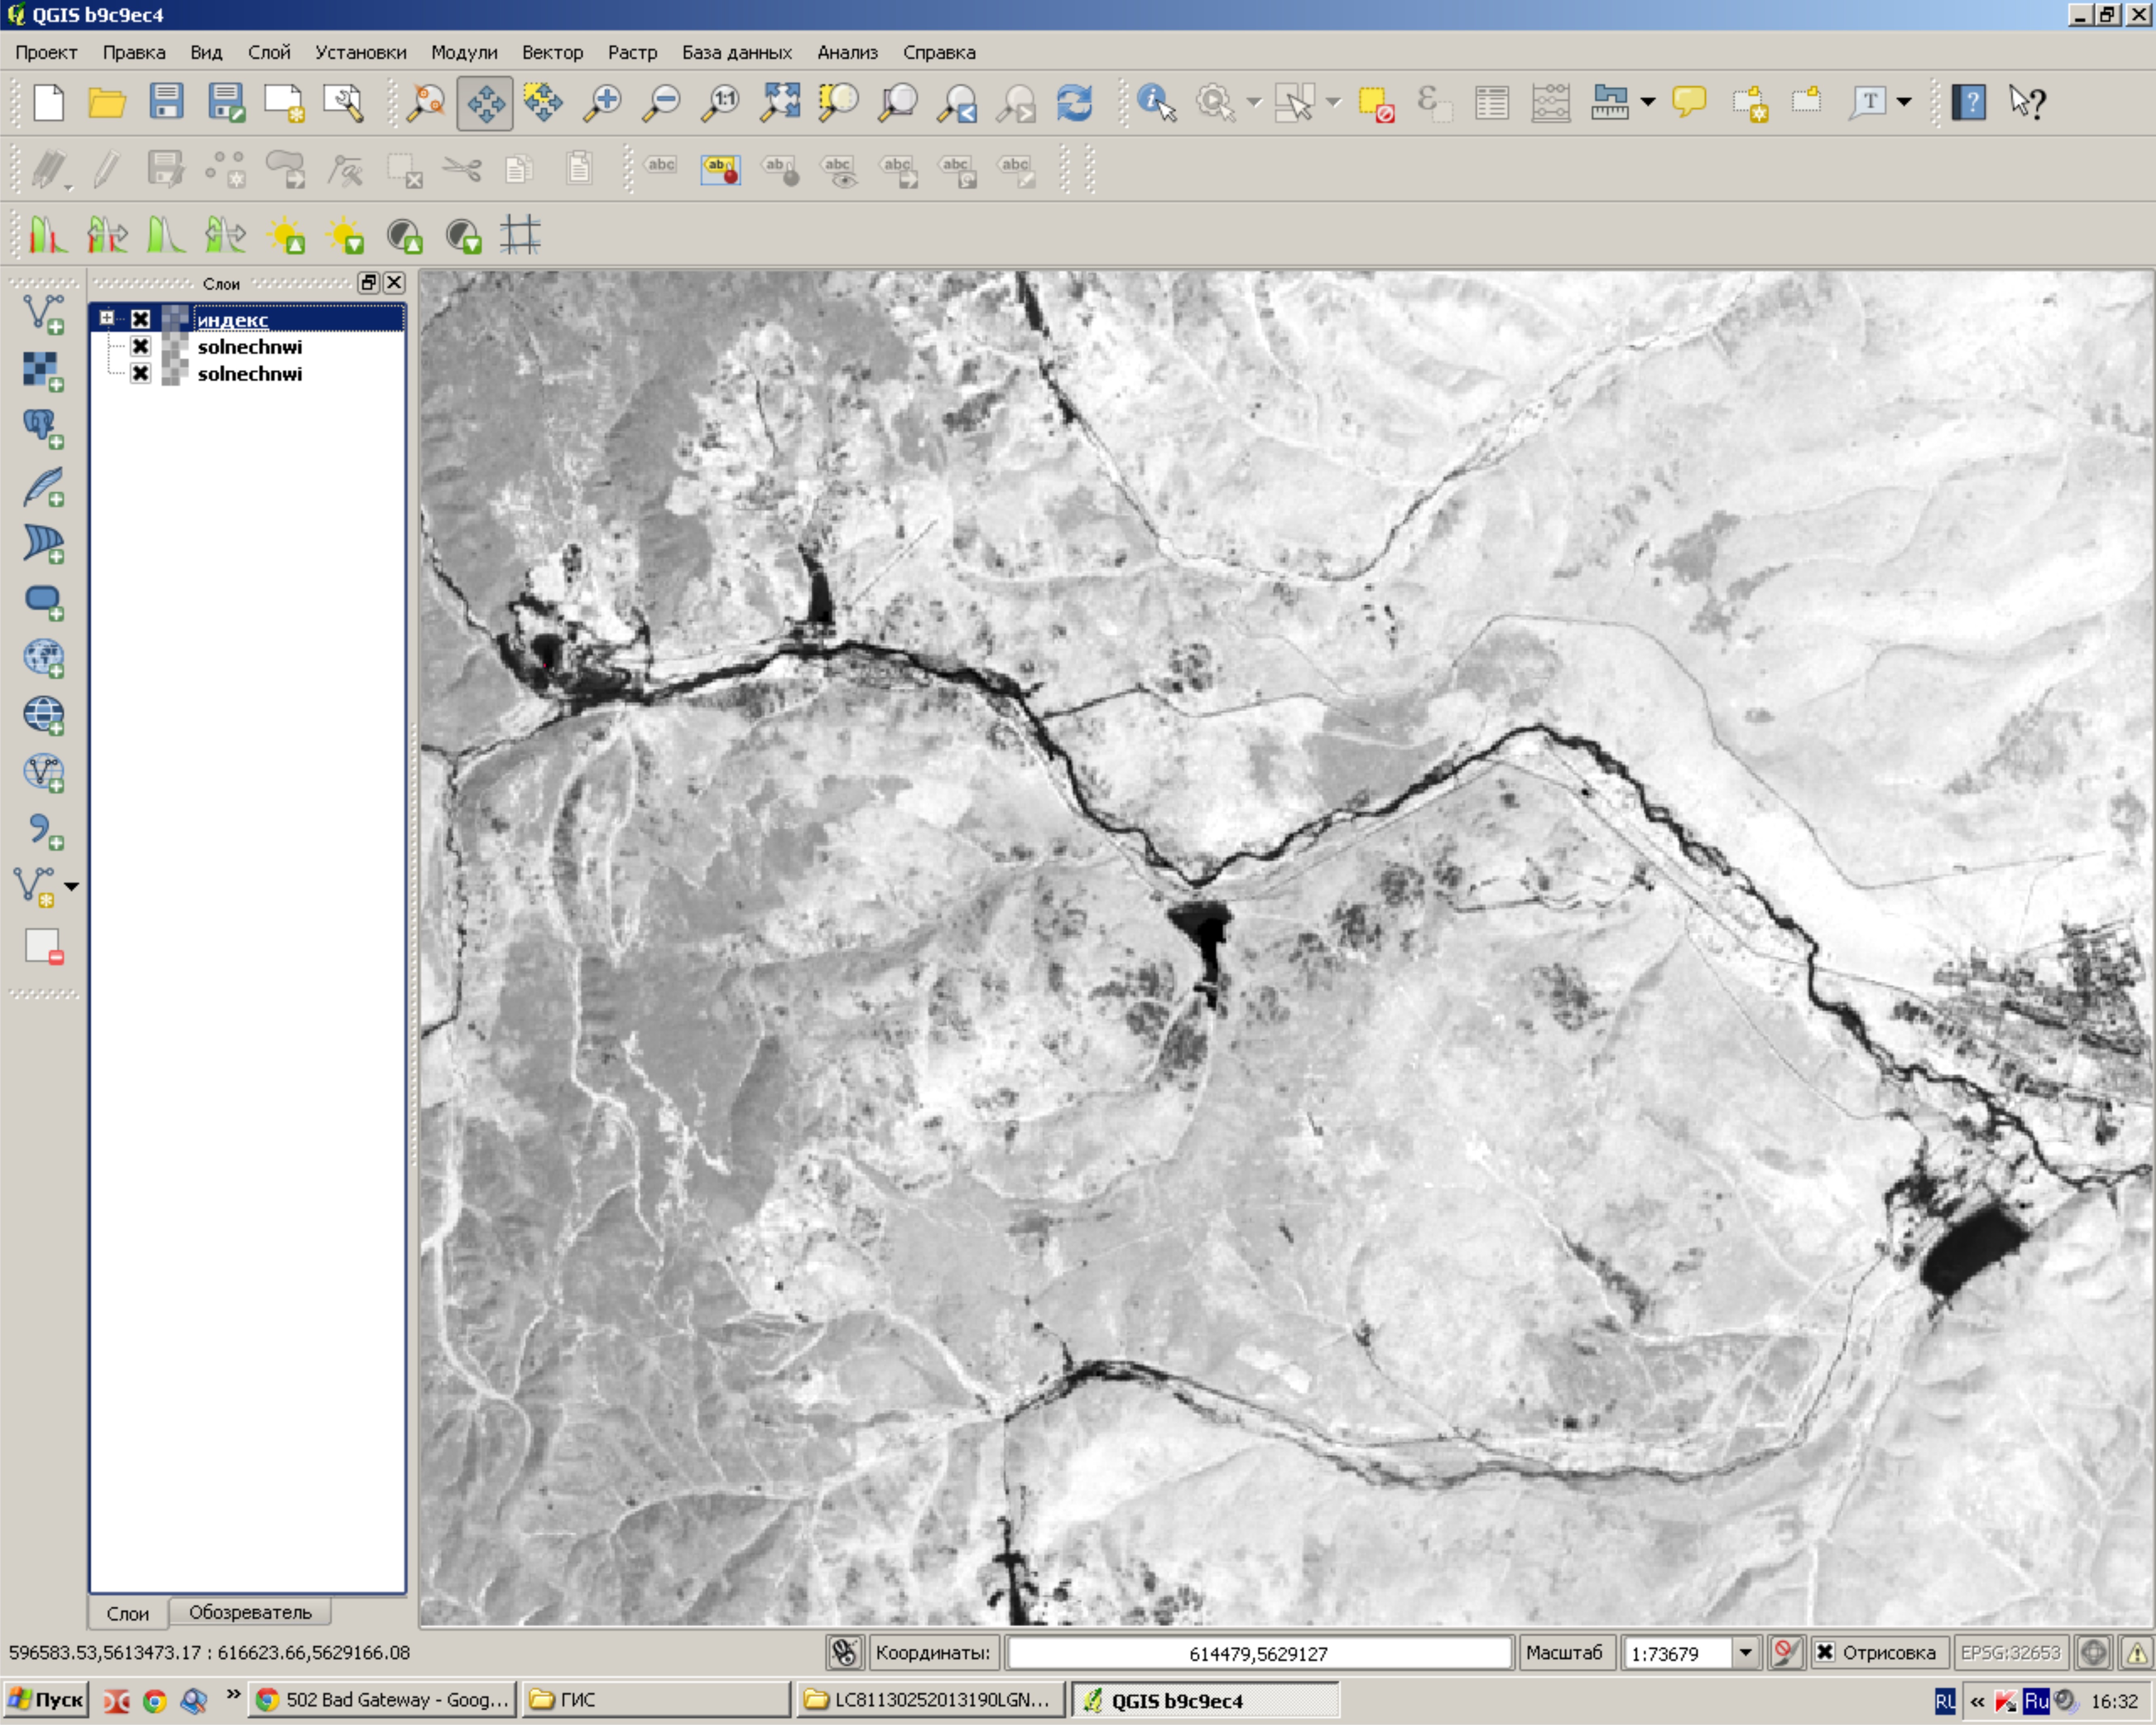Click the Пуск Start button

(46, 1699)
